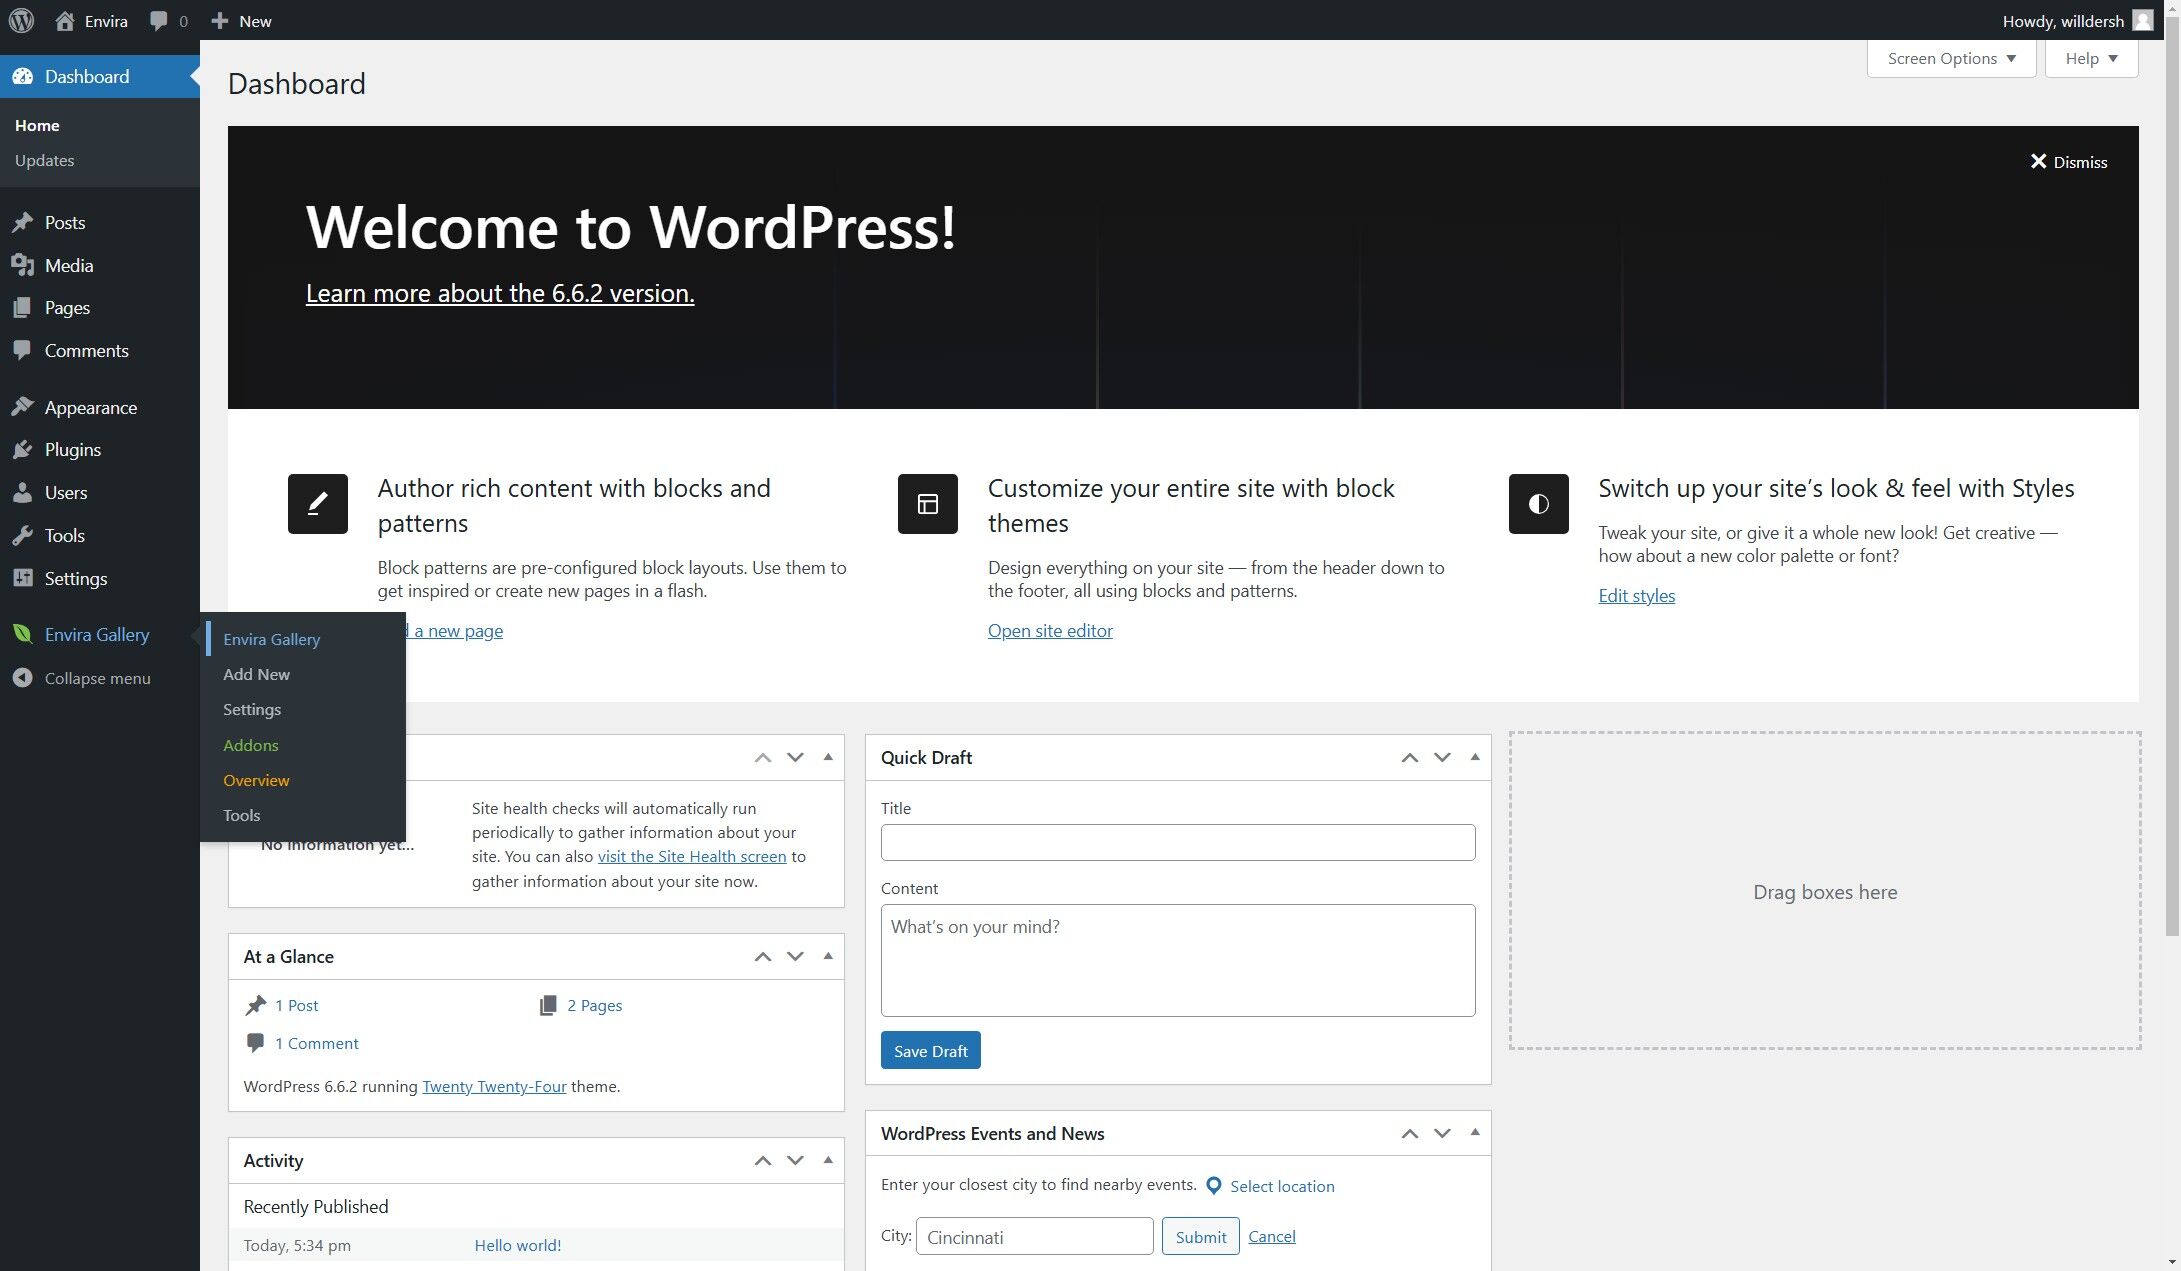
Task: Open the site editor link
Action: [x=1050, y=631]
